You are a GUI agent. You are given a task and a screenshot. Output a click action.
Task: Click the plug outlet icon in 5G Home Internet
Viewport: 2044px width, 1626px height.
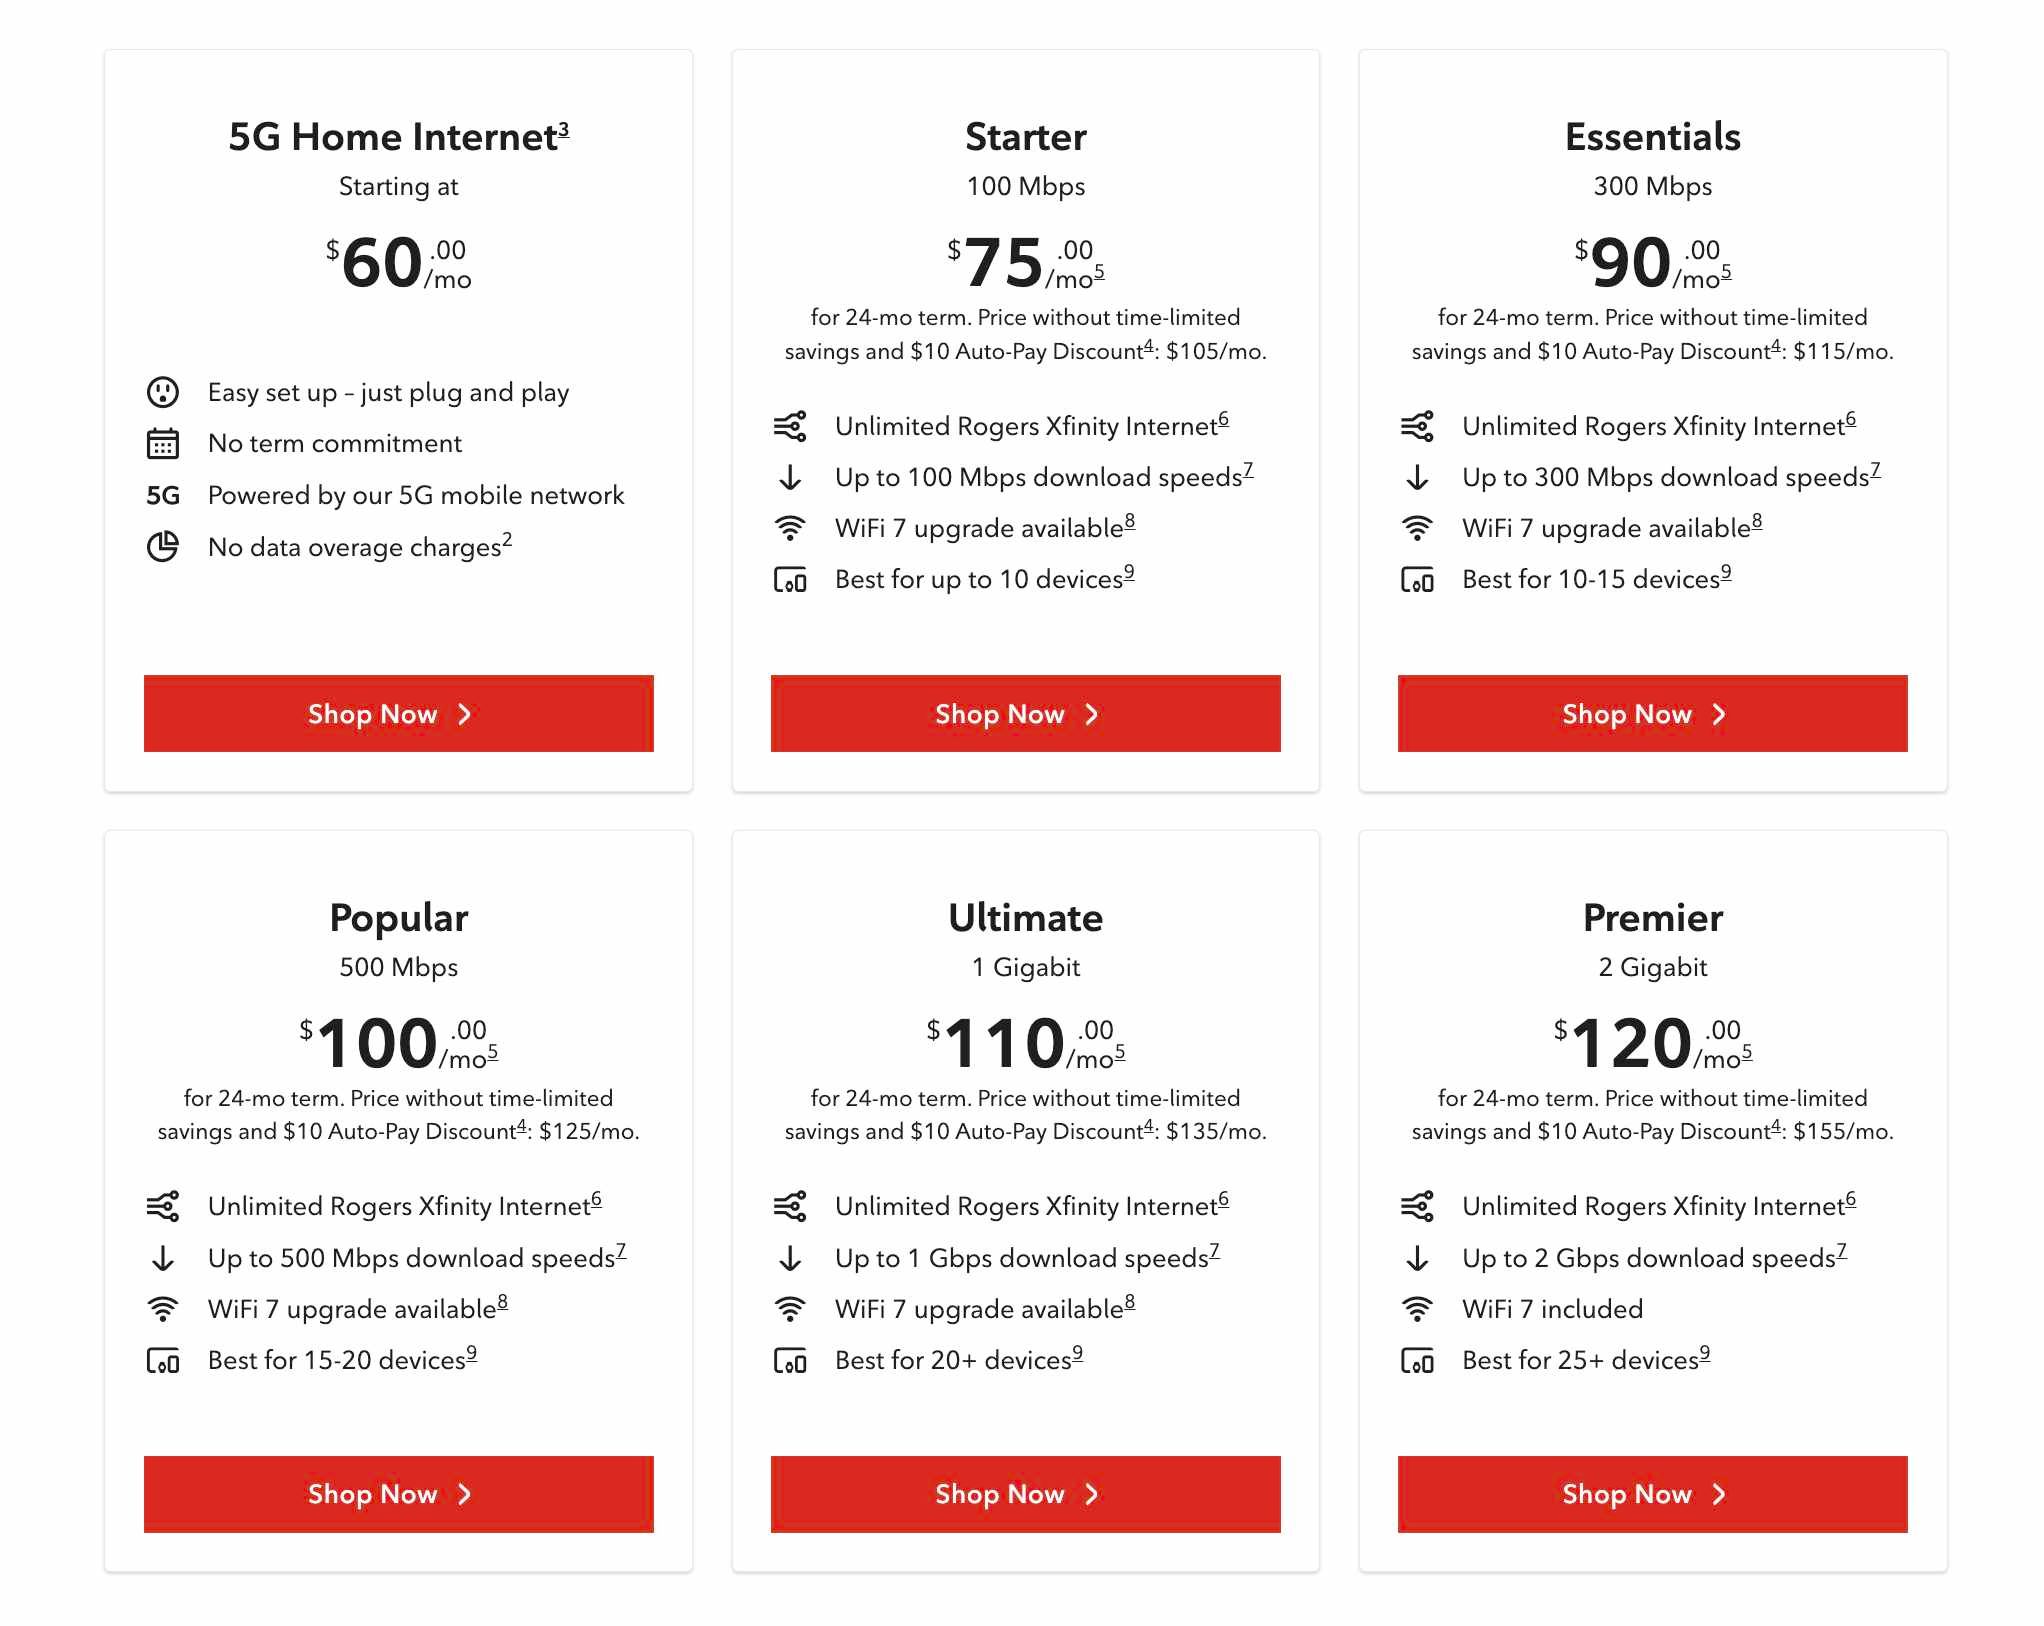click(x=163, y=392)
